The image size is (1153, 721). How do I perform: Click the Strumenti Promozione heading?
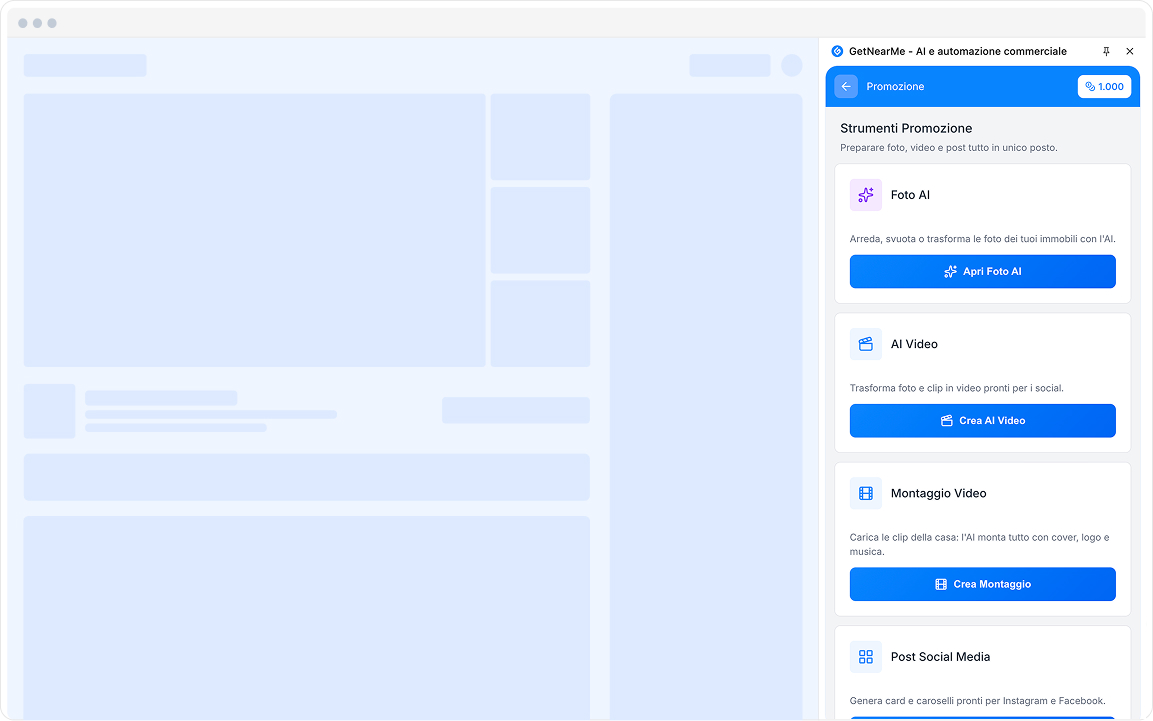pos(906,128)
